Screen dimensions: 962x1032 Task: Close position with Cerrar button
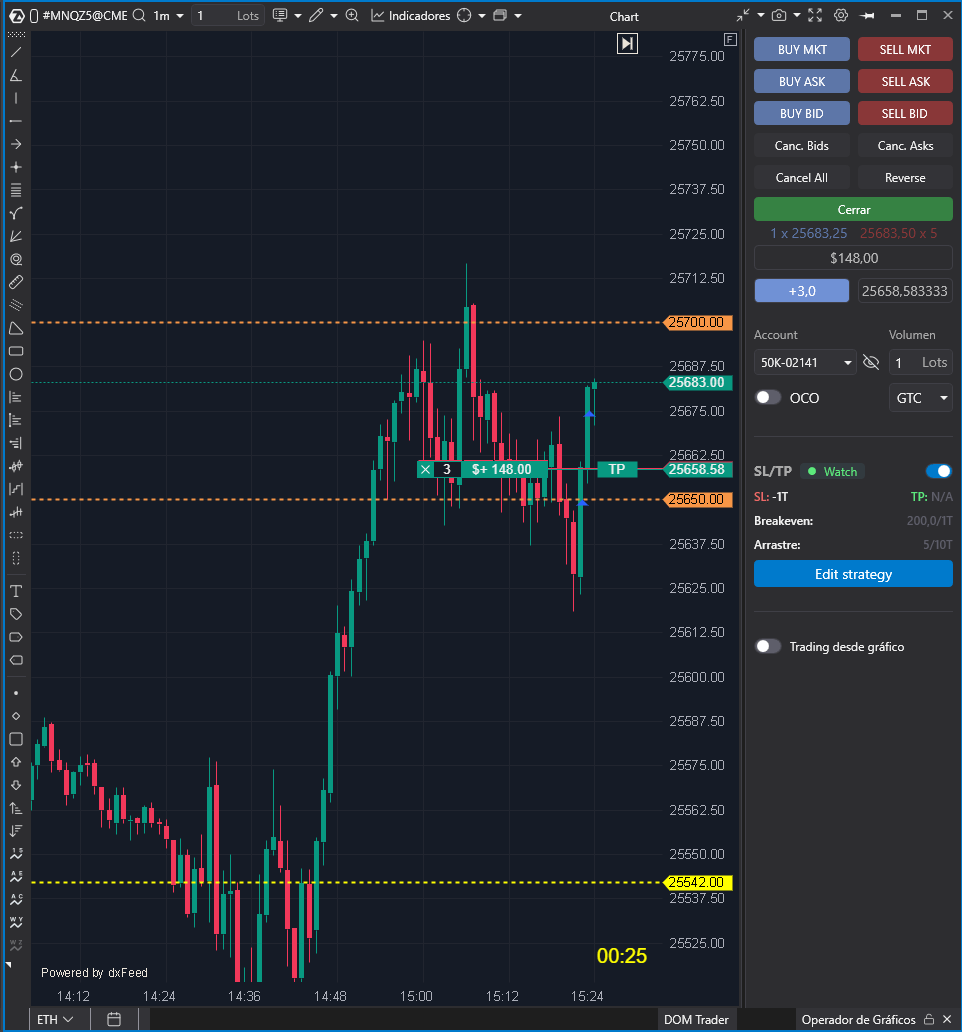pyautogui.click(x=853, y=209)
